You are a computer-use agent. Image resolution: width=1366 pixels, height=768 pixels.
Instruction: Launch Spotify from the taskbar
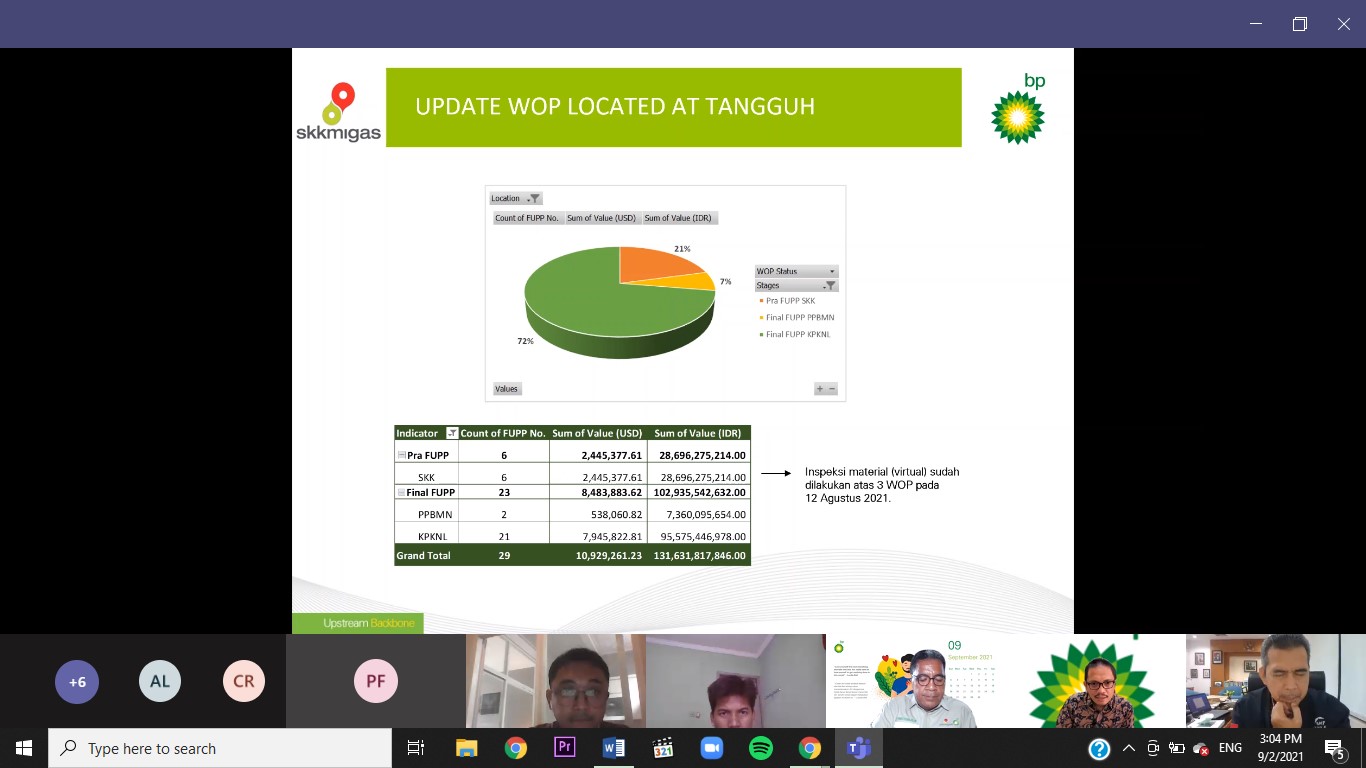click(760, 748)
